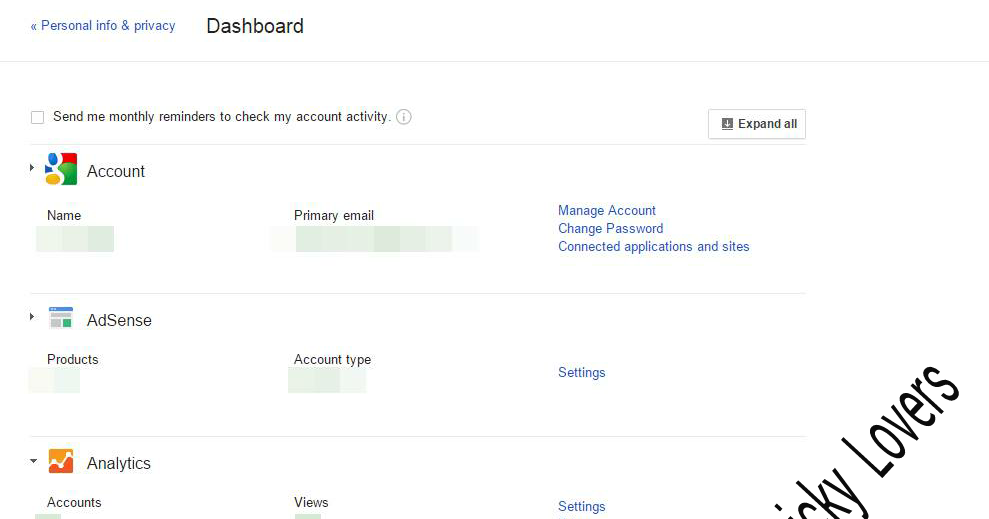Open AdSense Settings link
989x519 pixels.
(x=581, y=372)
